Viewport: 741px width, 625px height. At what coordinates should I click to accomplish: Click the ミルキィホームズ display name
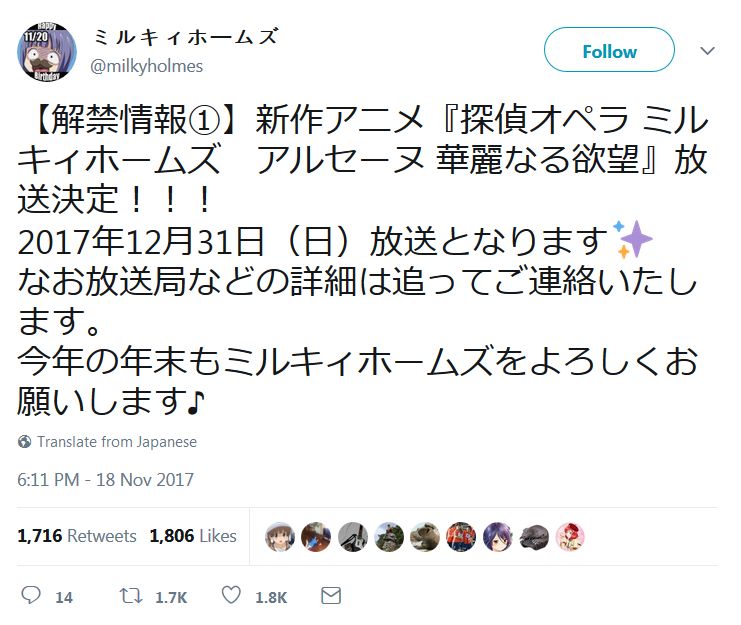(x=186, y=37)
